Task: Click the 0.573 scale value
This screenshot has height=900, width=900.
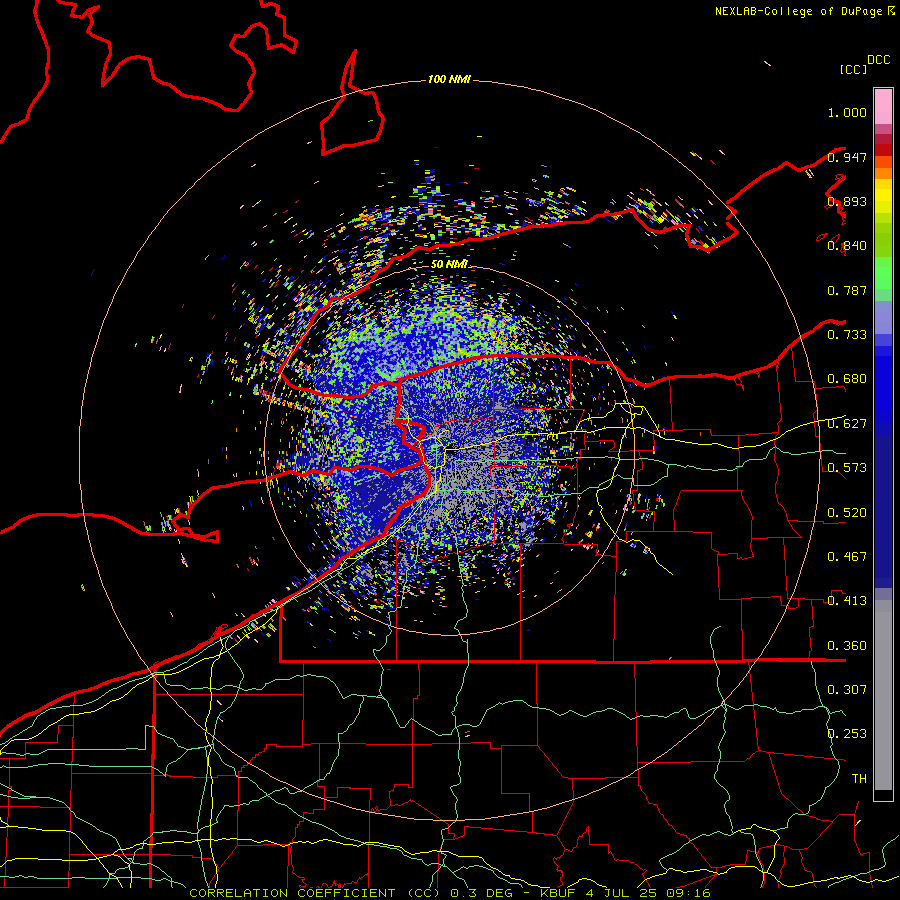Action: pos(847,468)
